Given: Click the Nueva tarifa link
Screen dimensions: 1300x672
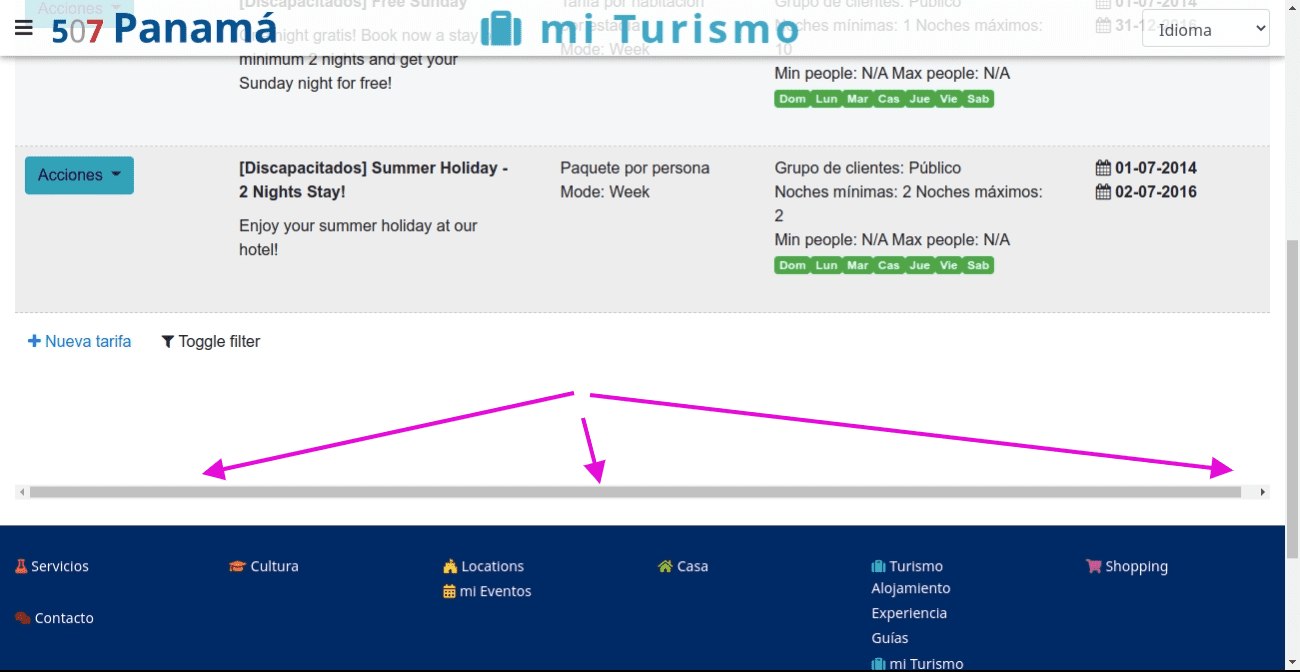Looking at the screenshot, I should (x=79, y=341).
